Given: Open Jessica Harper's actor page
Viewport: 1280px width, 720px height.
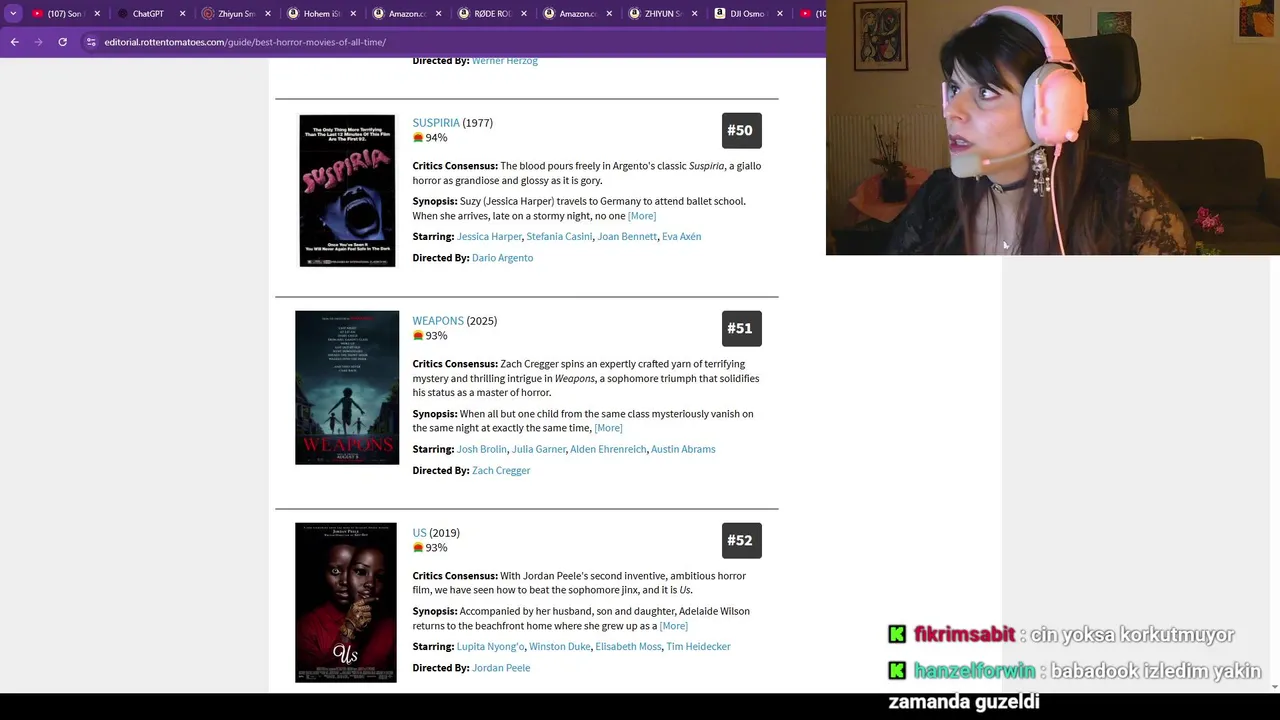Looking at the screenshot, I should (489, 237).
